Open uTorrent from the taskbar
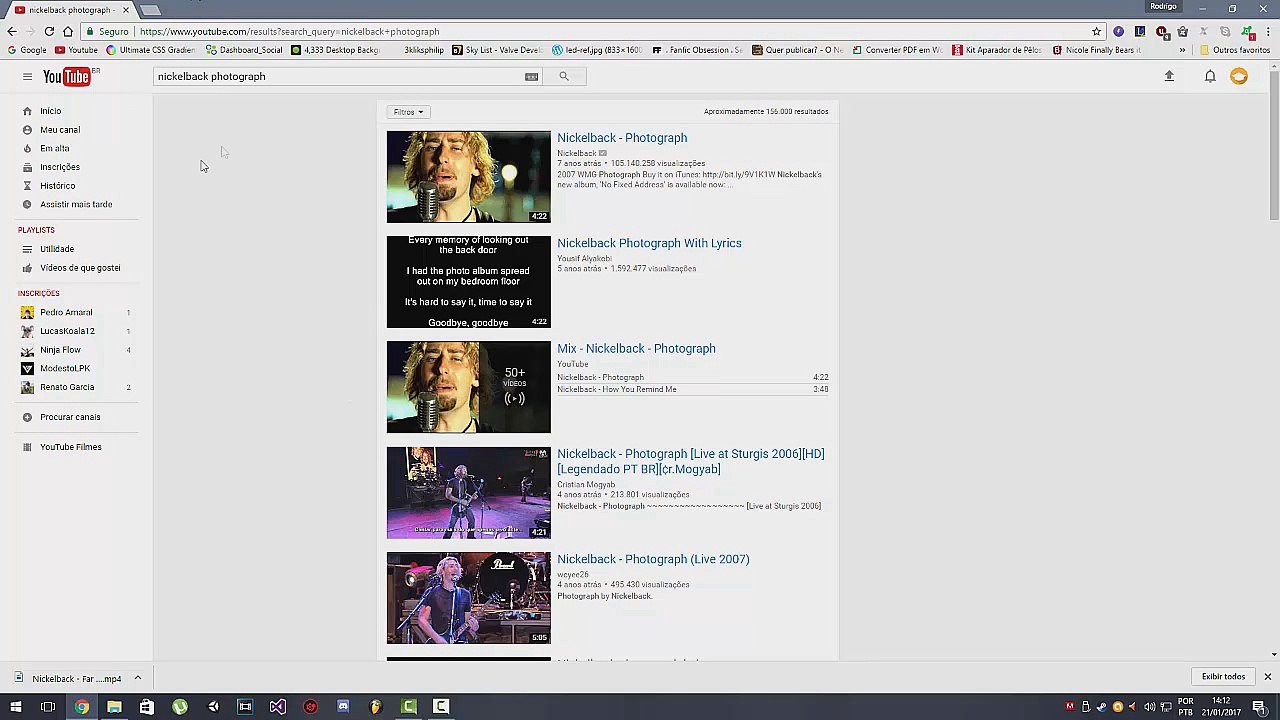Image resolution: width=1280 pixels, height=720 pixels. (x=180, y=707)
